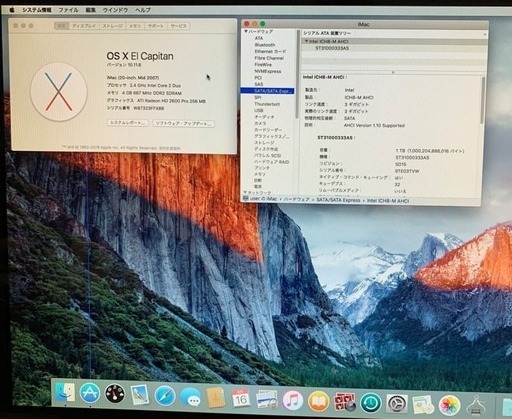
Task: Switch to the メモリ tab
Action: [135, 26]
